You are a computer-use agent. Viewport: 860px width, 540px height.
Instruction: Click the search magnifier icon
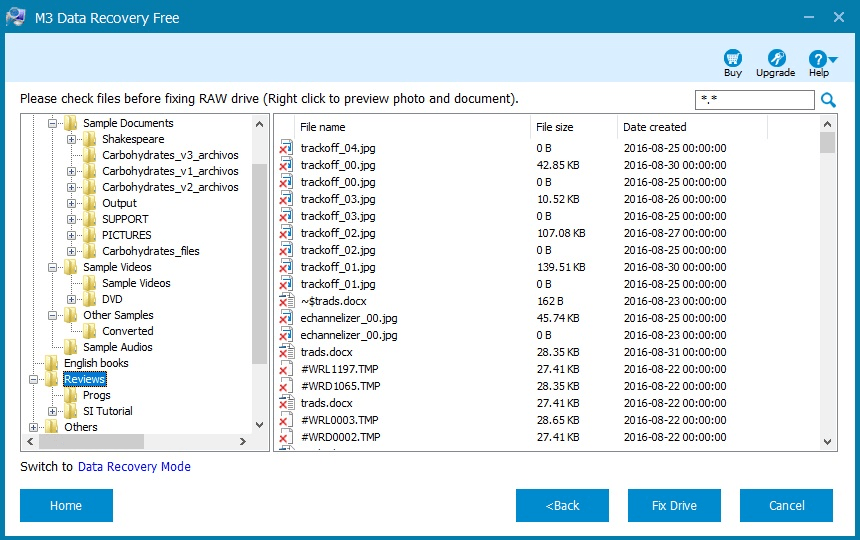tap(828, 100)
